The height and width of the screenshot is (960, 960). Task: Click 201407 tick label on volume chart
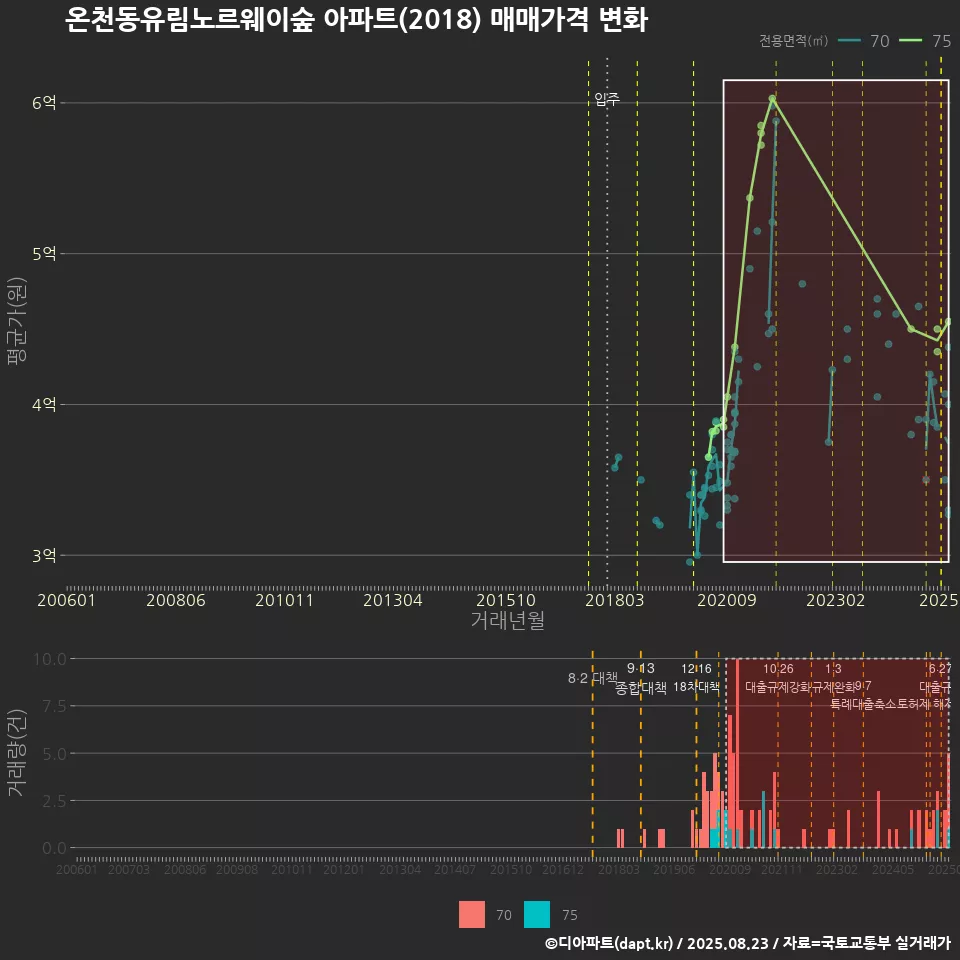tap(454, 869)
